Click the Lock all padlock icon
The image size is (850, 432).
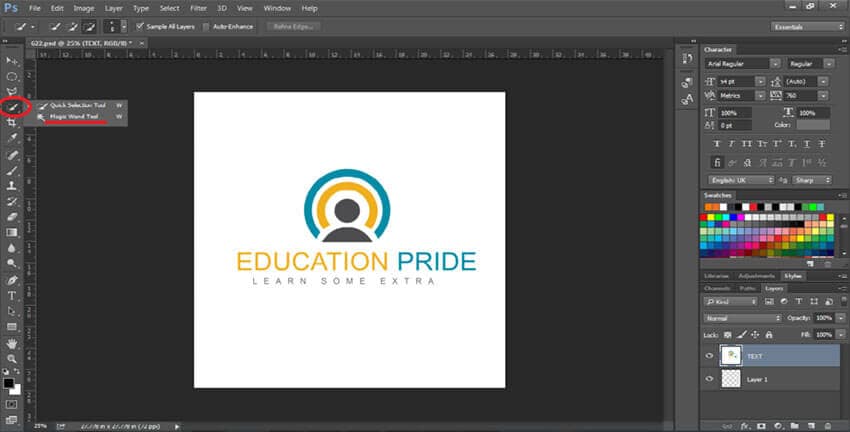769,335
